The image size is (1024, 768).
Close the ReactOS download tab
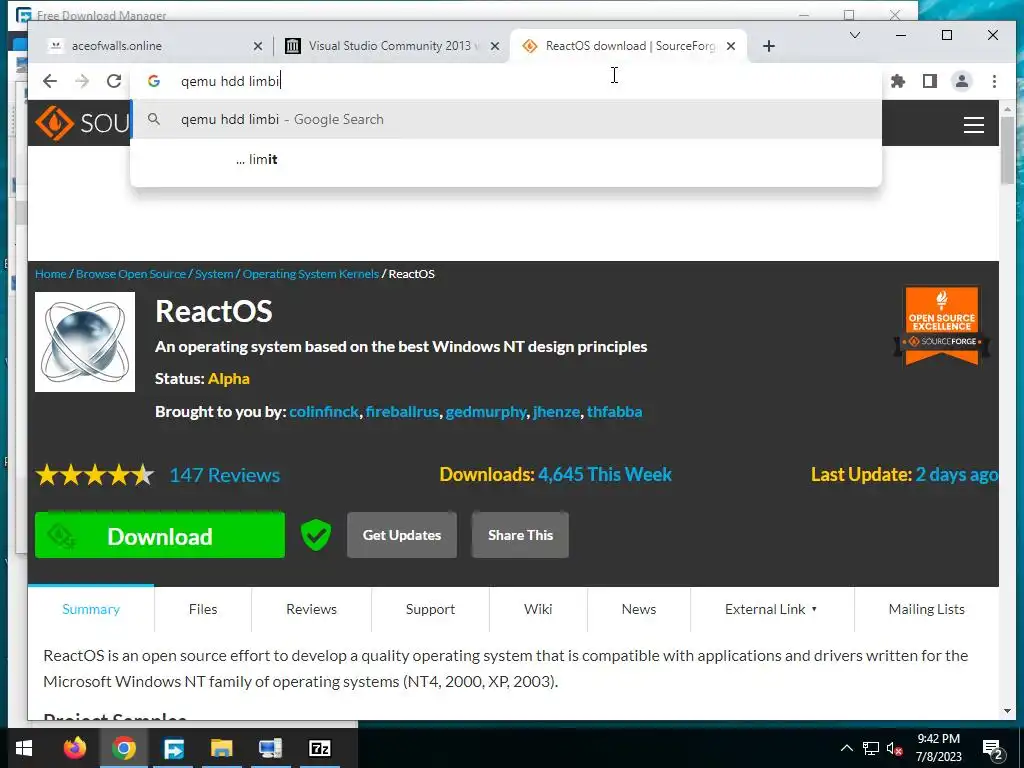[731, 46]
